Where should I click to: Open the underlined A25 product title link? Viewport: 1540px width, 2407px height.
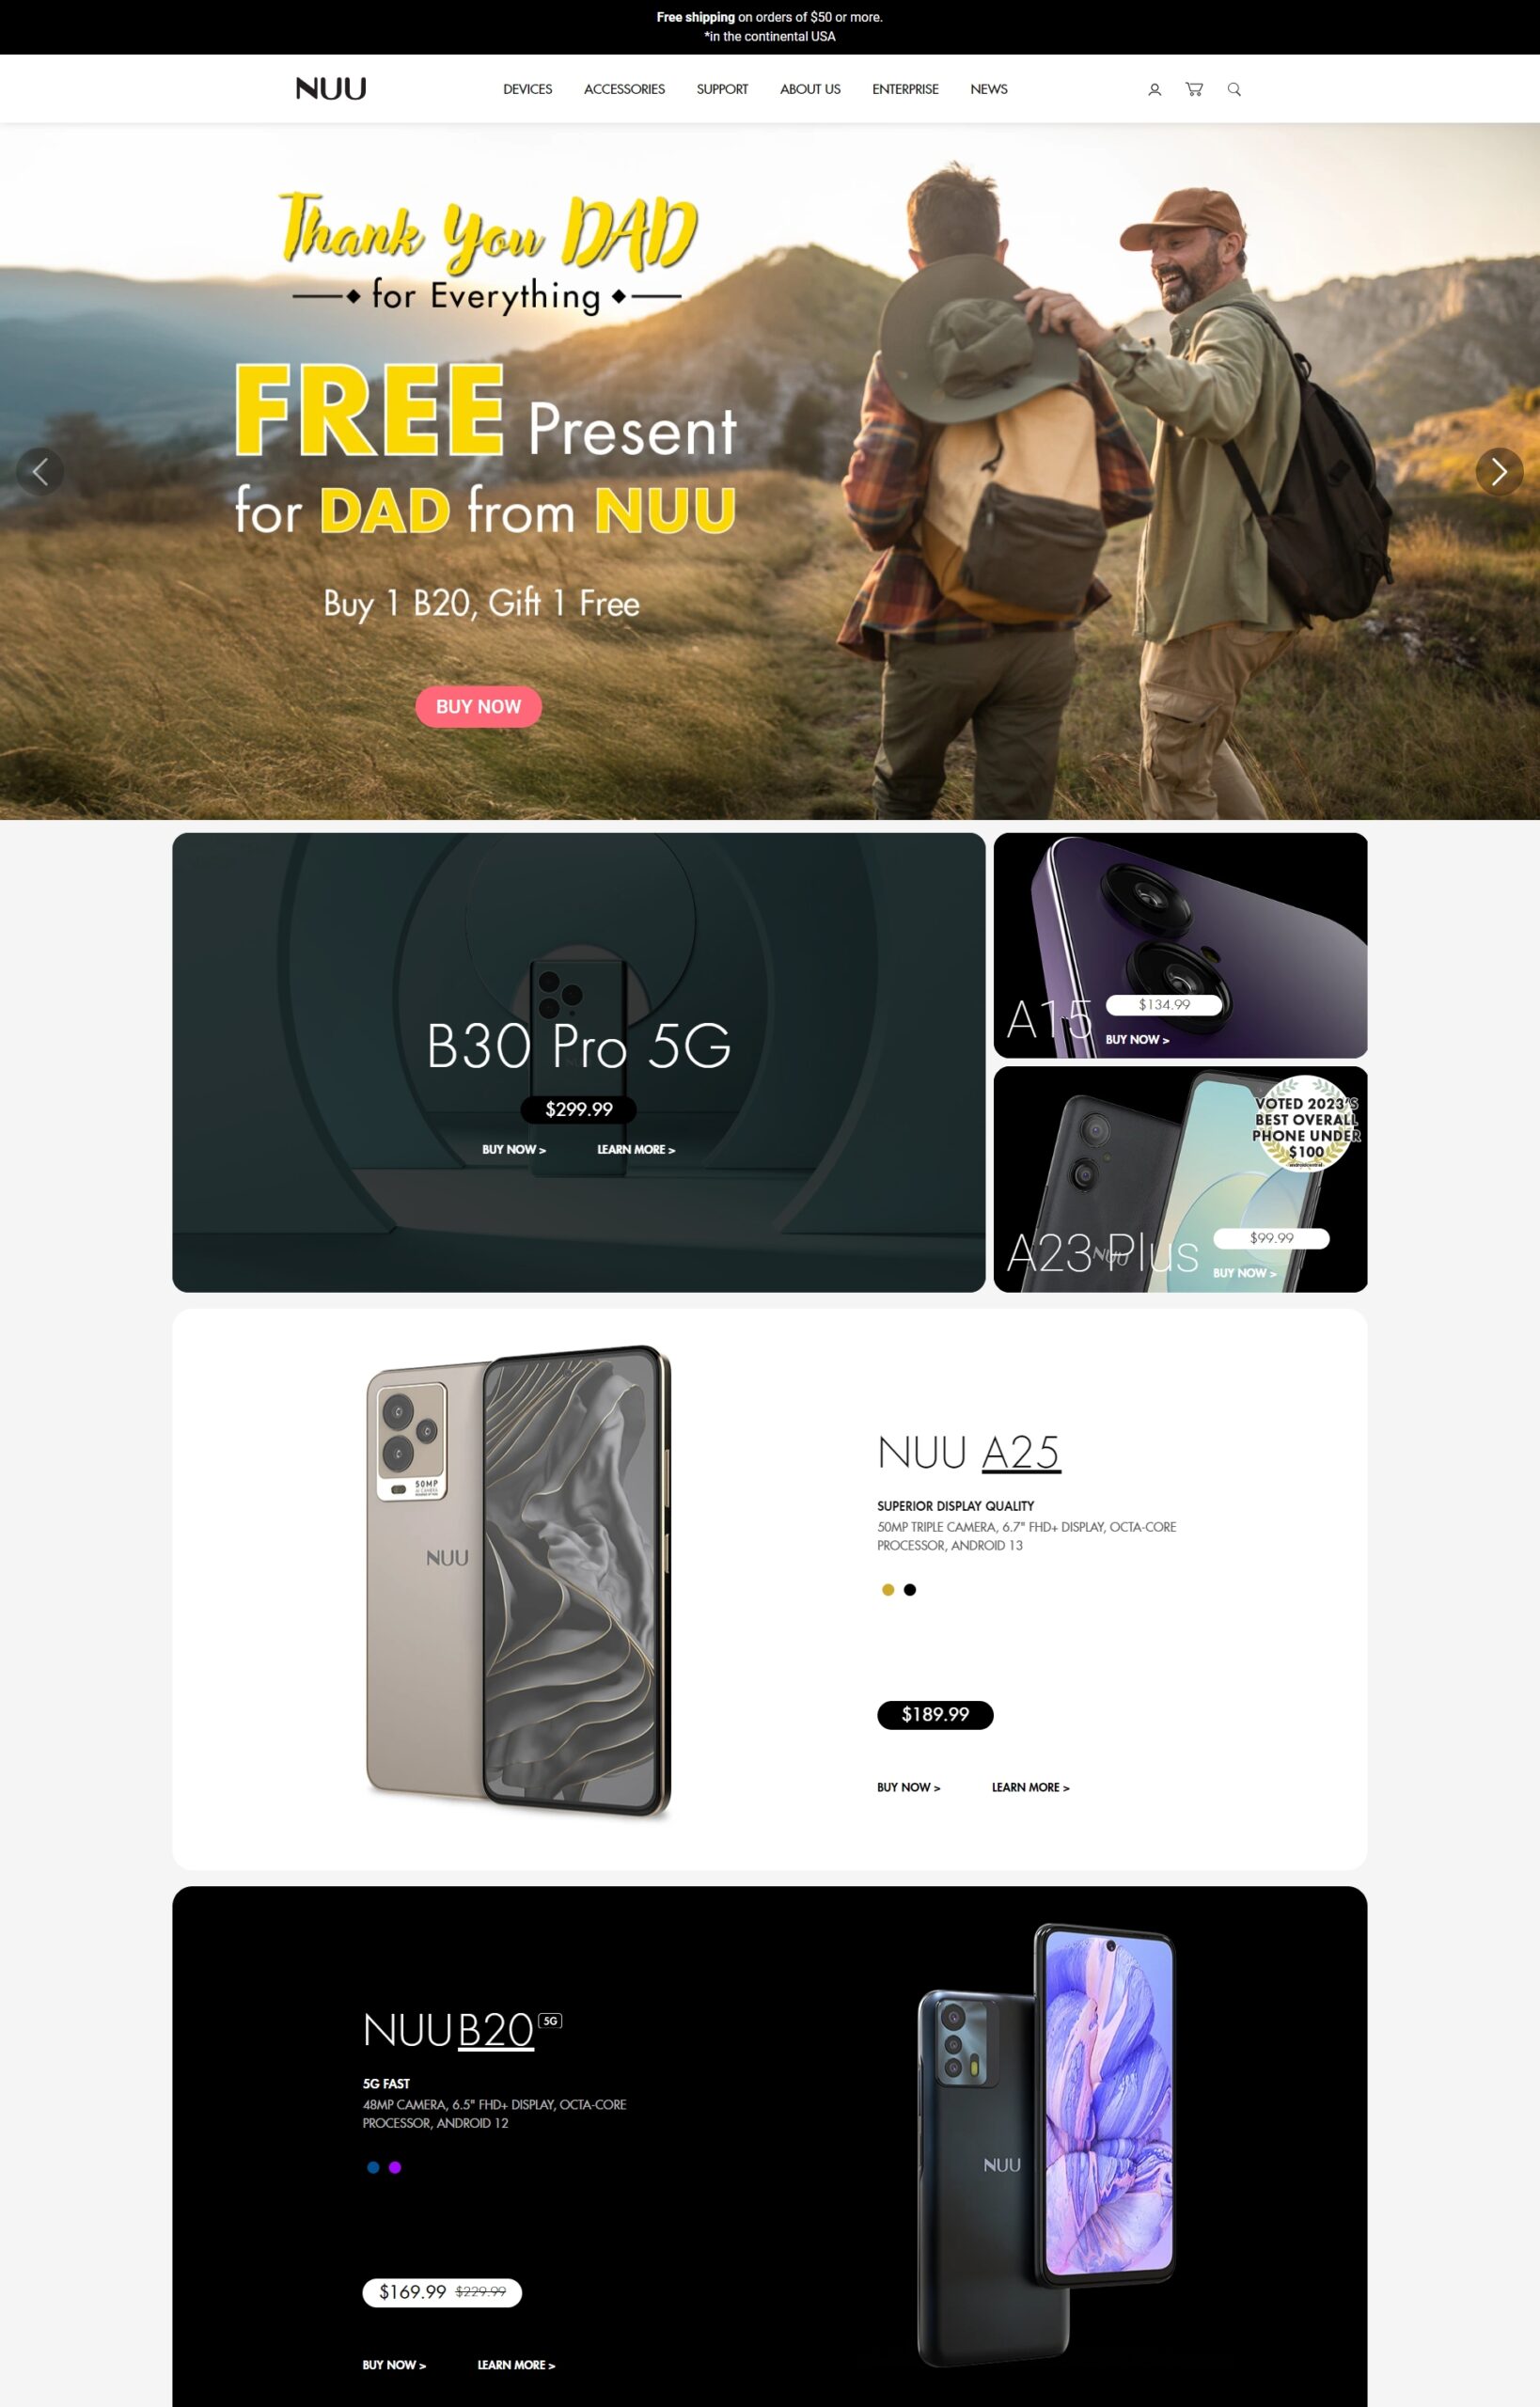(x=1020, y=1452)
